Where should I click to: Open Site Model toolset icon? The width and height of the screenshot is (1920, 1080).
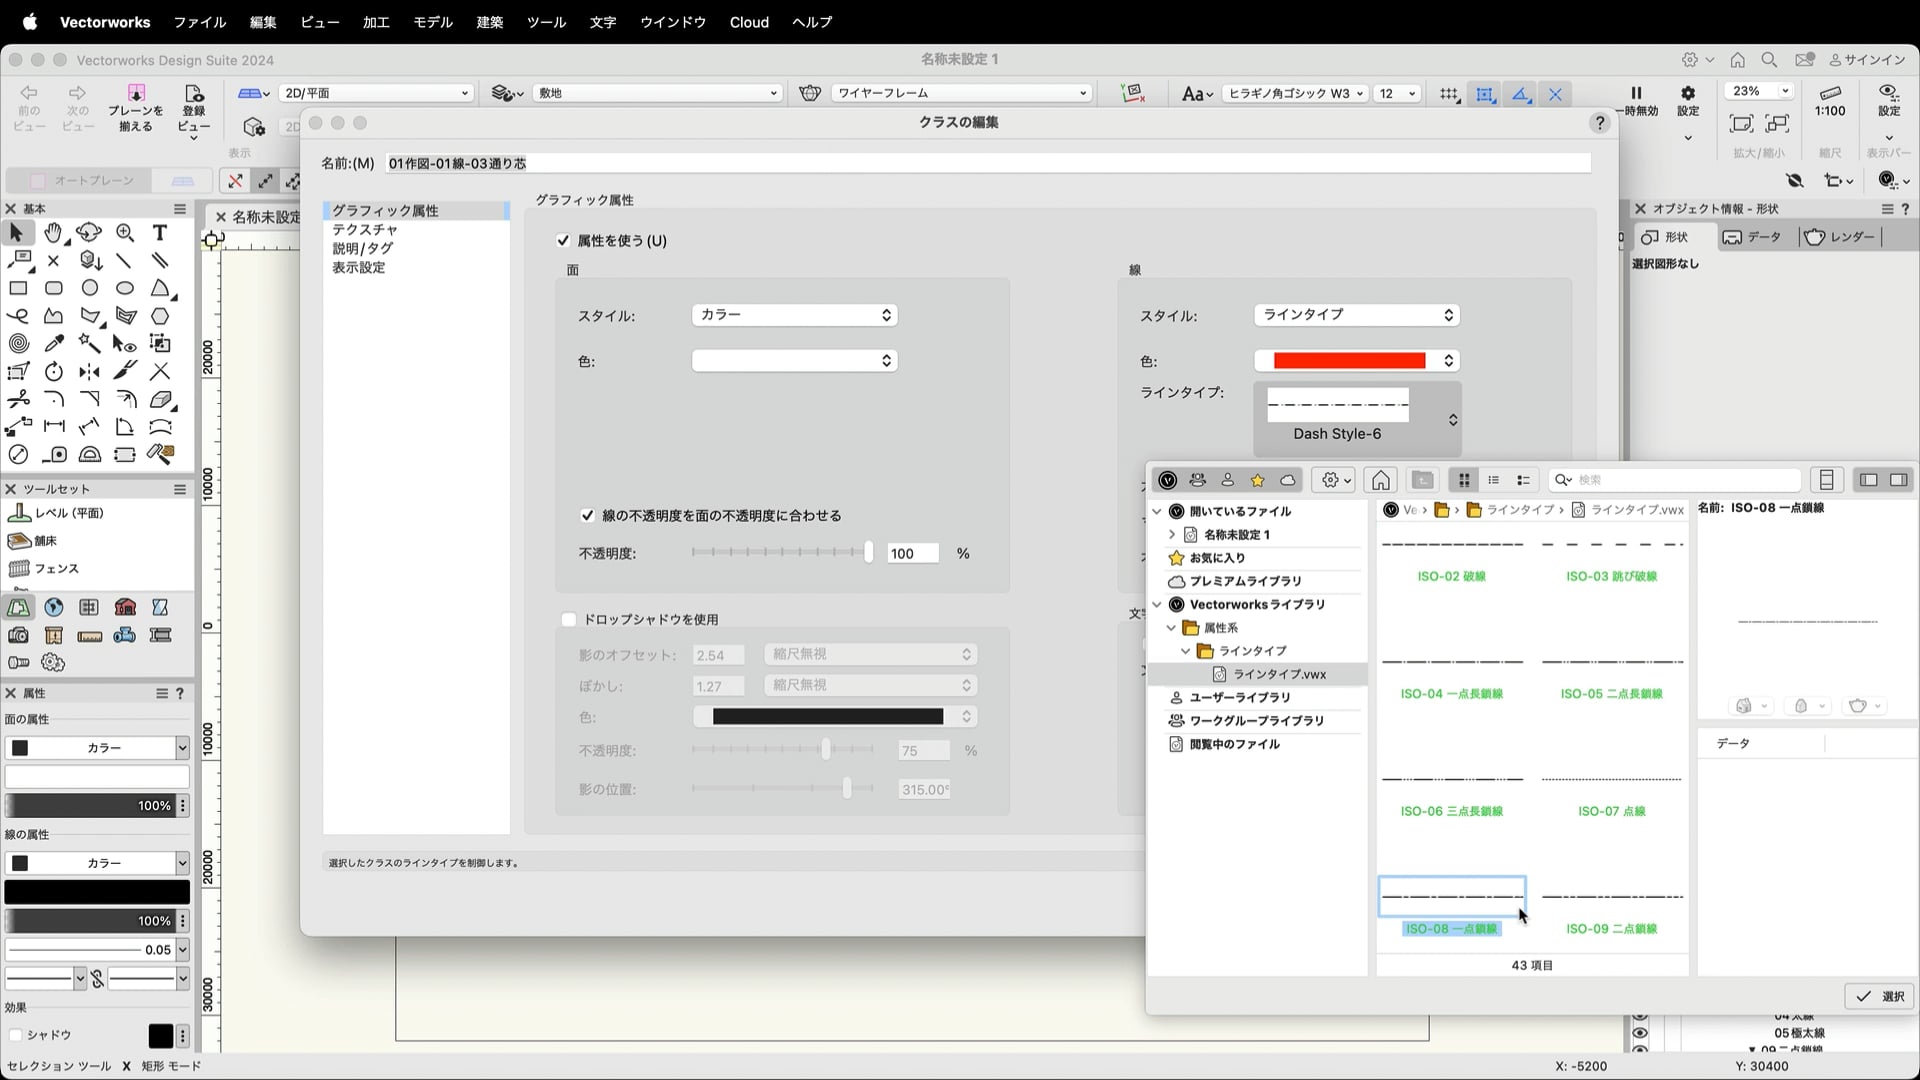19,608
